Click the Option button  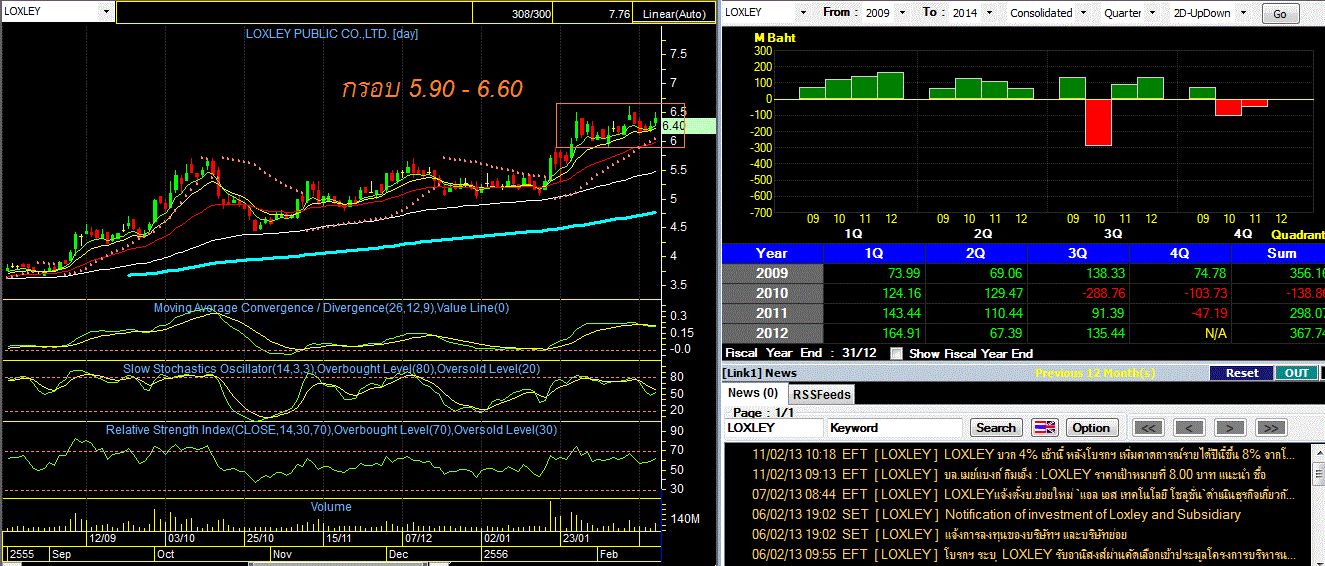[x=1091, y=427]
